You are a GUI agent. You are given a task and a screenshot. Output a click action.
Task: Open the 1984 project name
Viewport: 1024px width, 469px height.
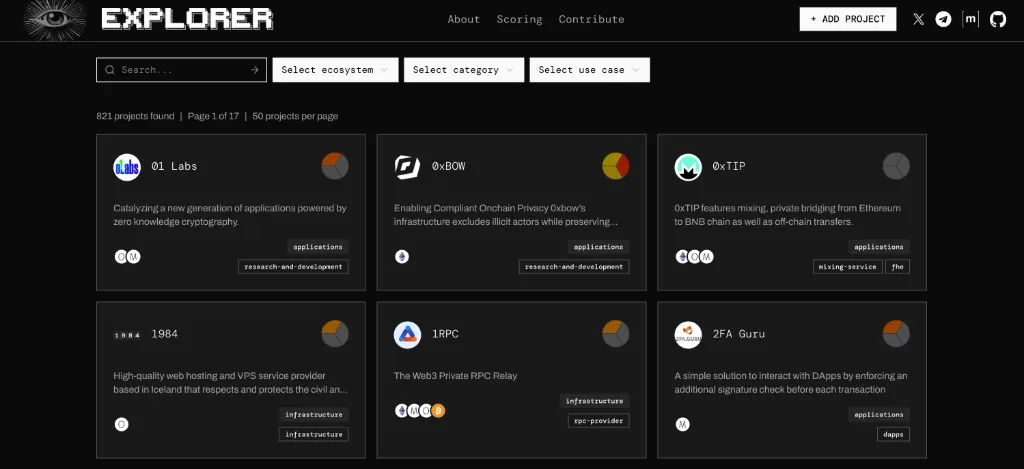(165, 334)
